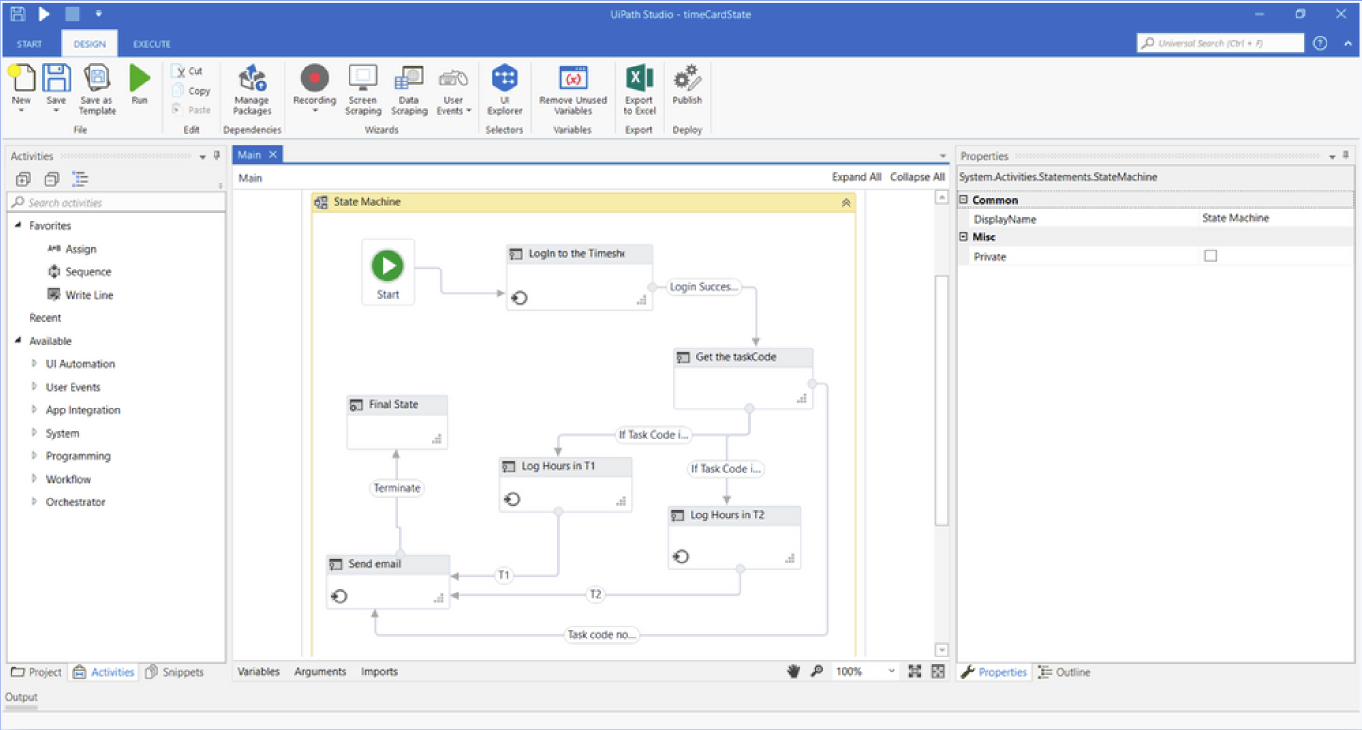The width and height of the screenshot is (1362, 730).
Task: Open User Events dropdown
Action: pyautogui.click(x=453, y=89)
